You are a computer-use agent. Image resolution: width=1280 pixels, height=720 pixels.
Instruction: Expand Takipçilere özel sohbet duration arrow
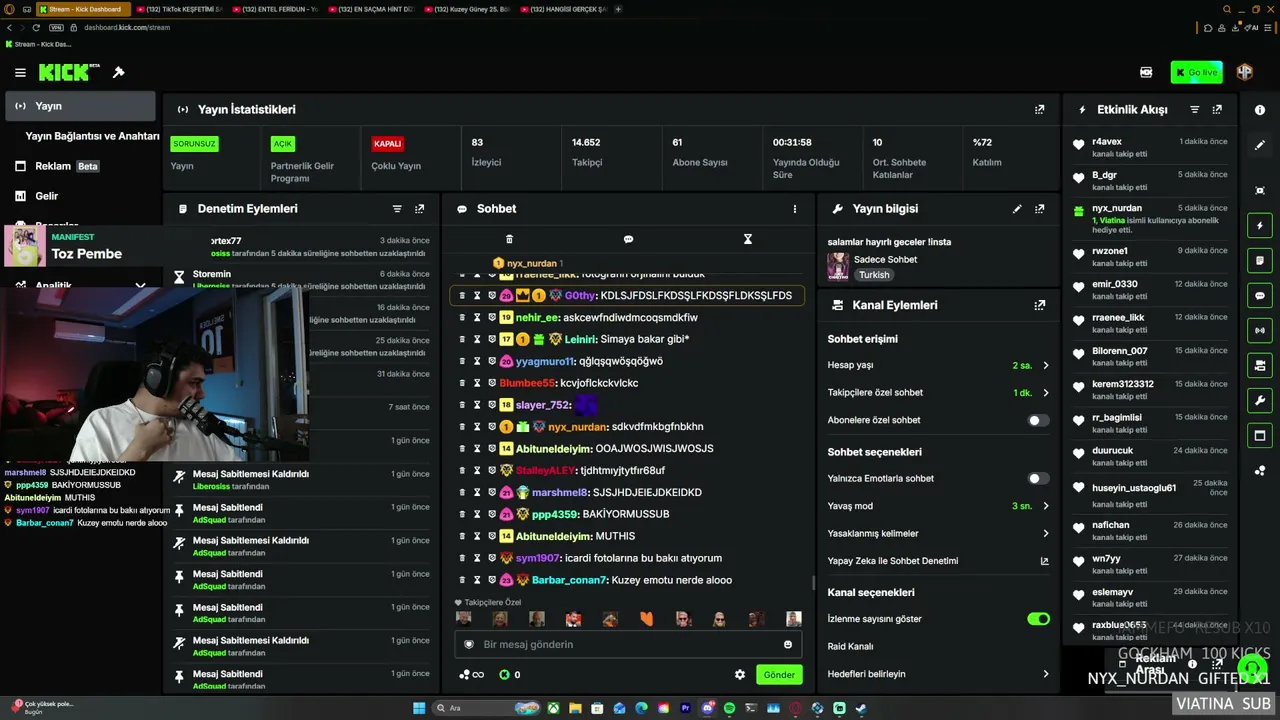[x=1046, y=393]
